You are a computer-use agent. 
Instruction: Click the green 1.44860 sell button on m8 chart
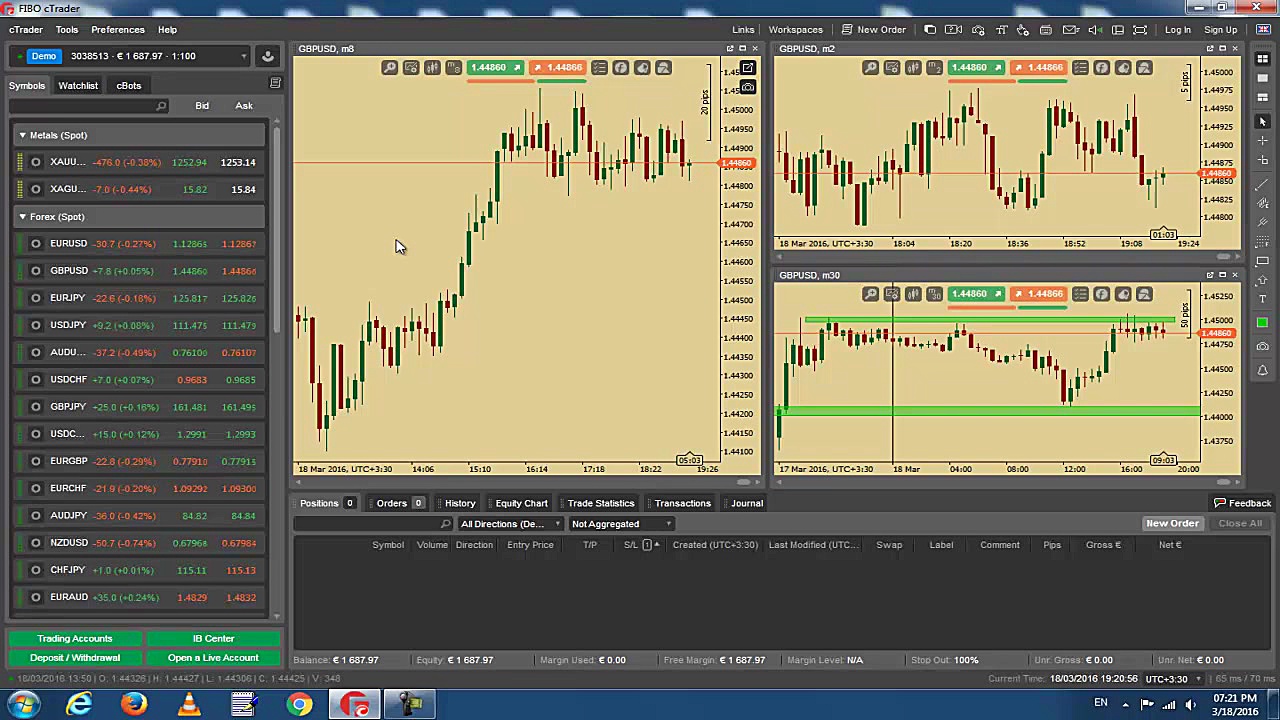(496, 68)
